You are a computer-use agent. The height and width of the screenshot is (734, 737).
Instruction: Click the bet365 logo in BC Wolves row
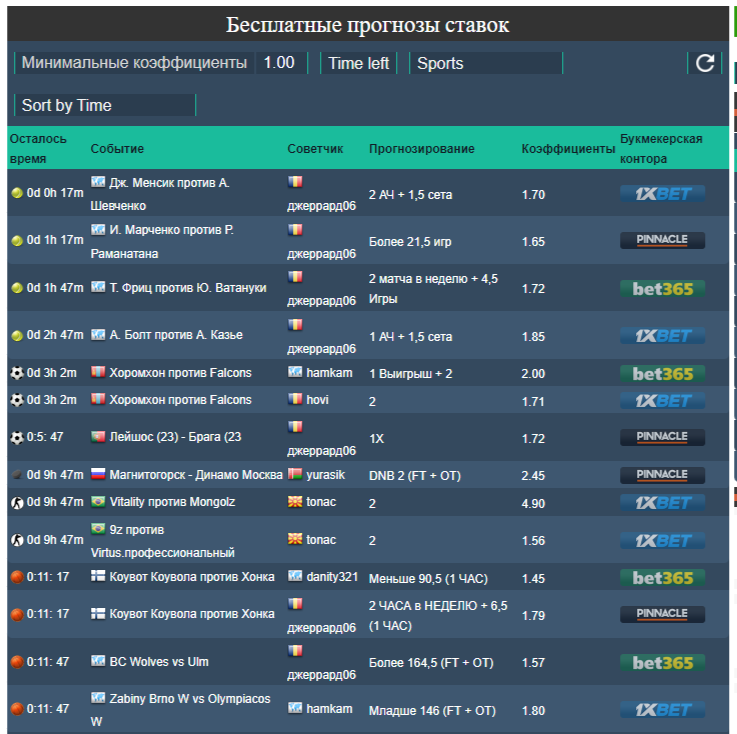662,663
